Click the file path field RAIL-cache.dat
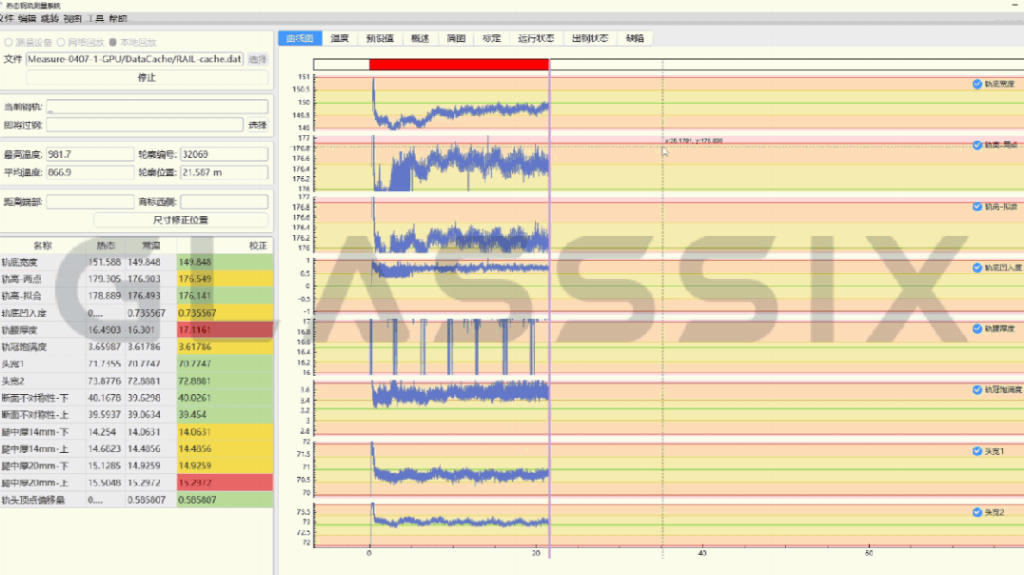 click(x=135, y=59)
